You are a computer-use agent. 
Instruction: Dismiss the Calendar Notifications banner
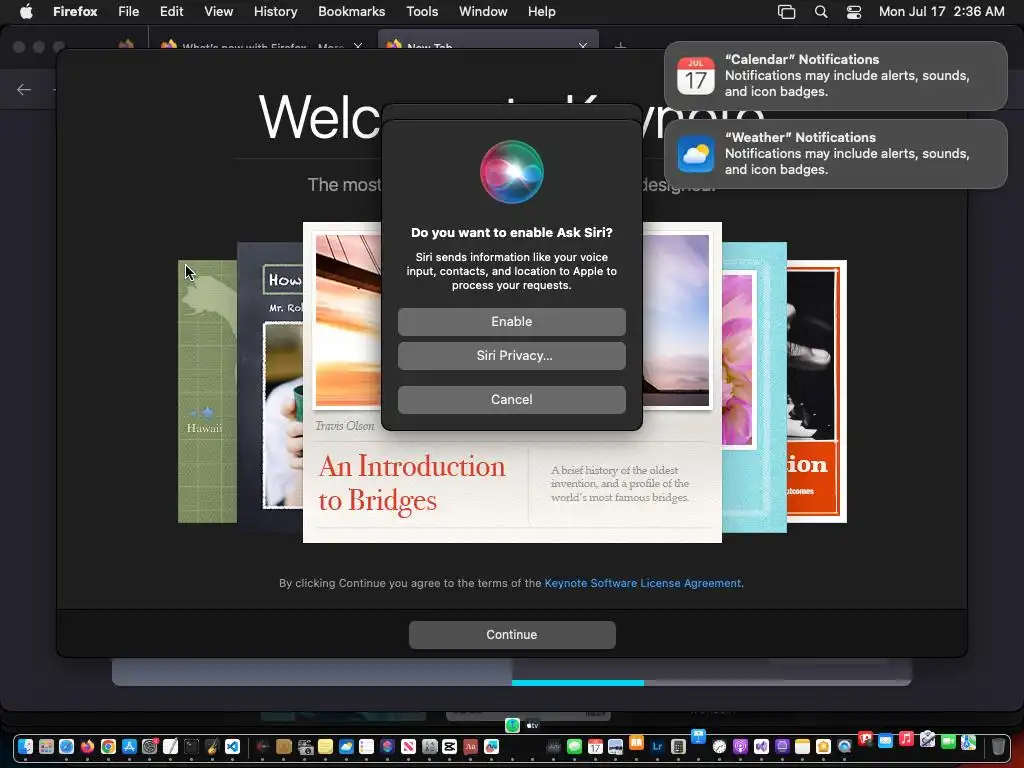[835, 76]
